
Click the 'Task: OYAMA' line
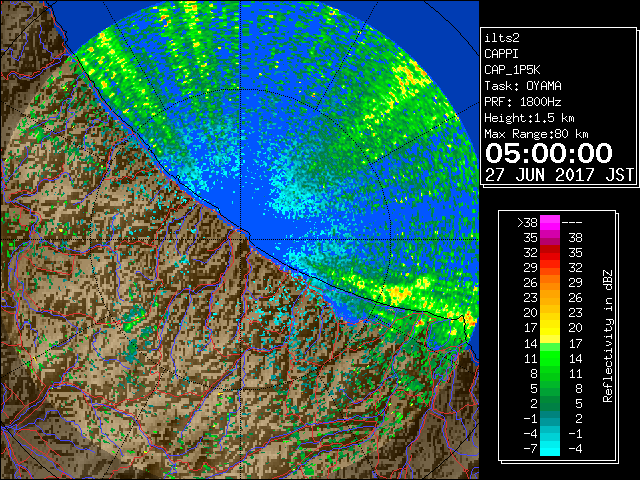(x=523, y=86)
